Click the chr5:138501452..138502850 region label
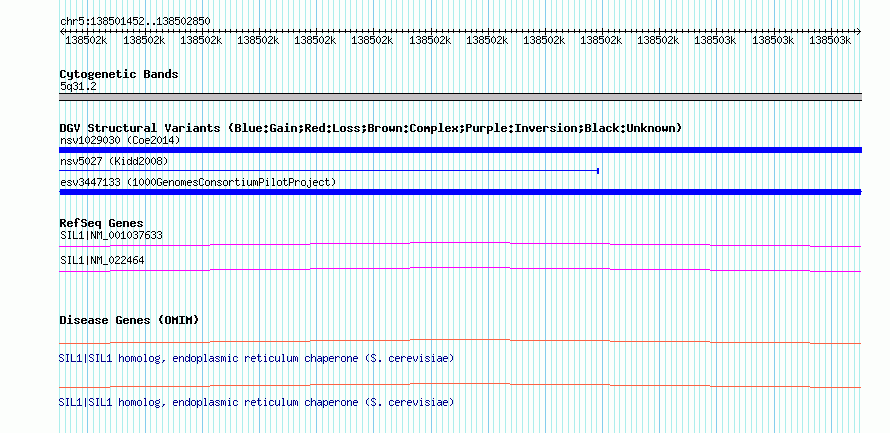This screenshot has width=890, height=433. click(x=135, y=22)
